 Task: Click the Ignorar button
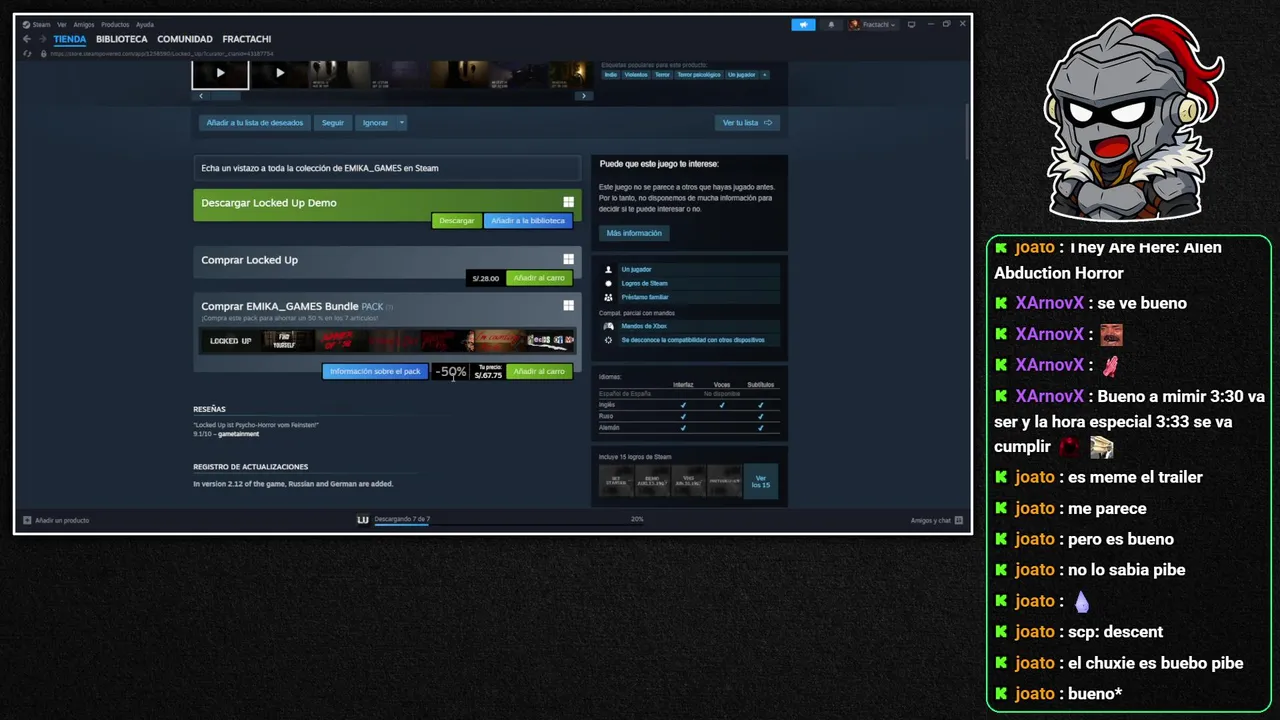pyautogui.click(x=375, y=123)
